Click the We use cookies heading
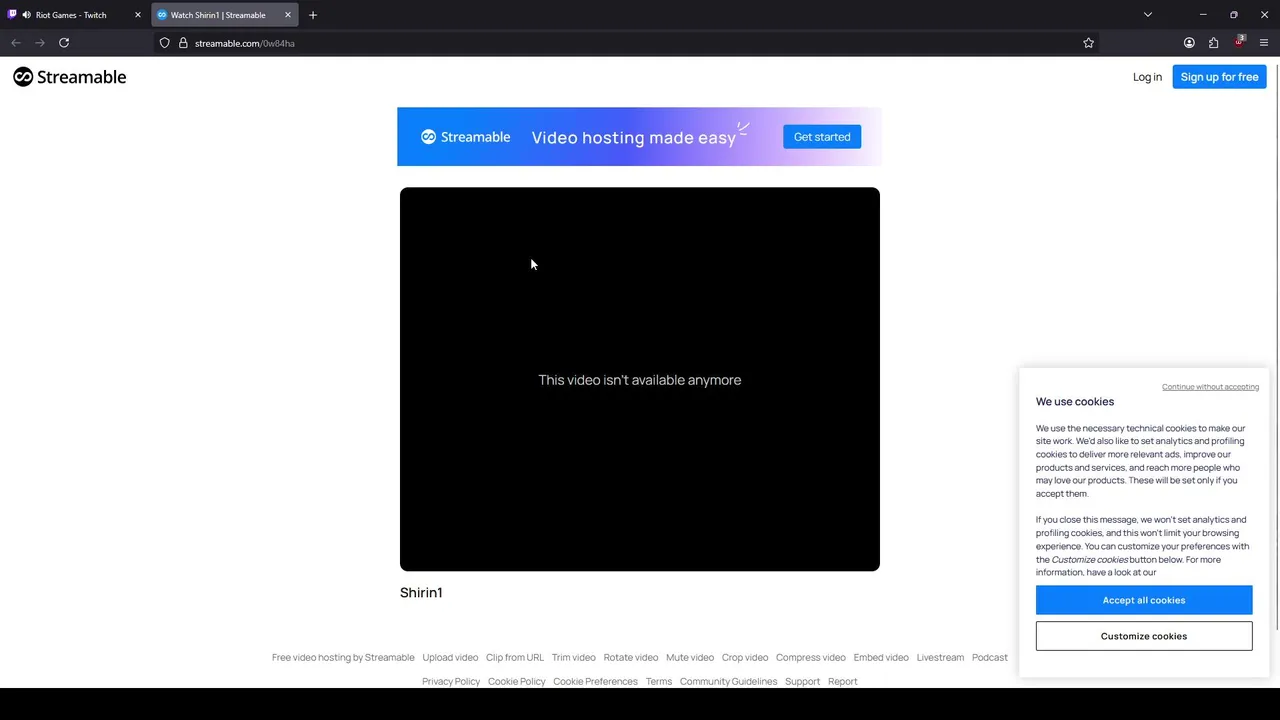The image size is (1280, 720). coord(1075,401)
